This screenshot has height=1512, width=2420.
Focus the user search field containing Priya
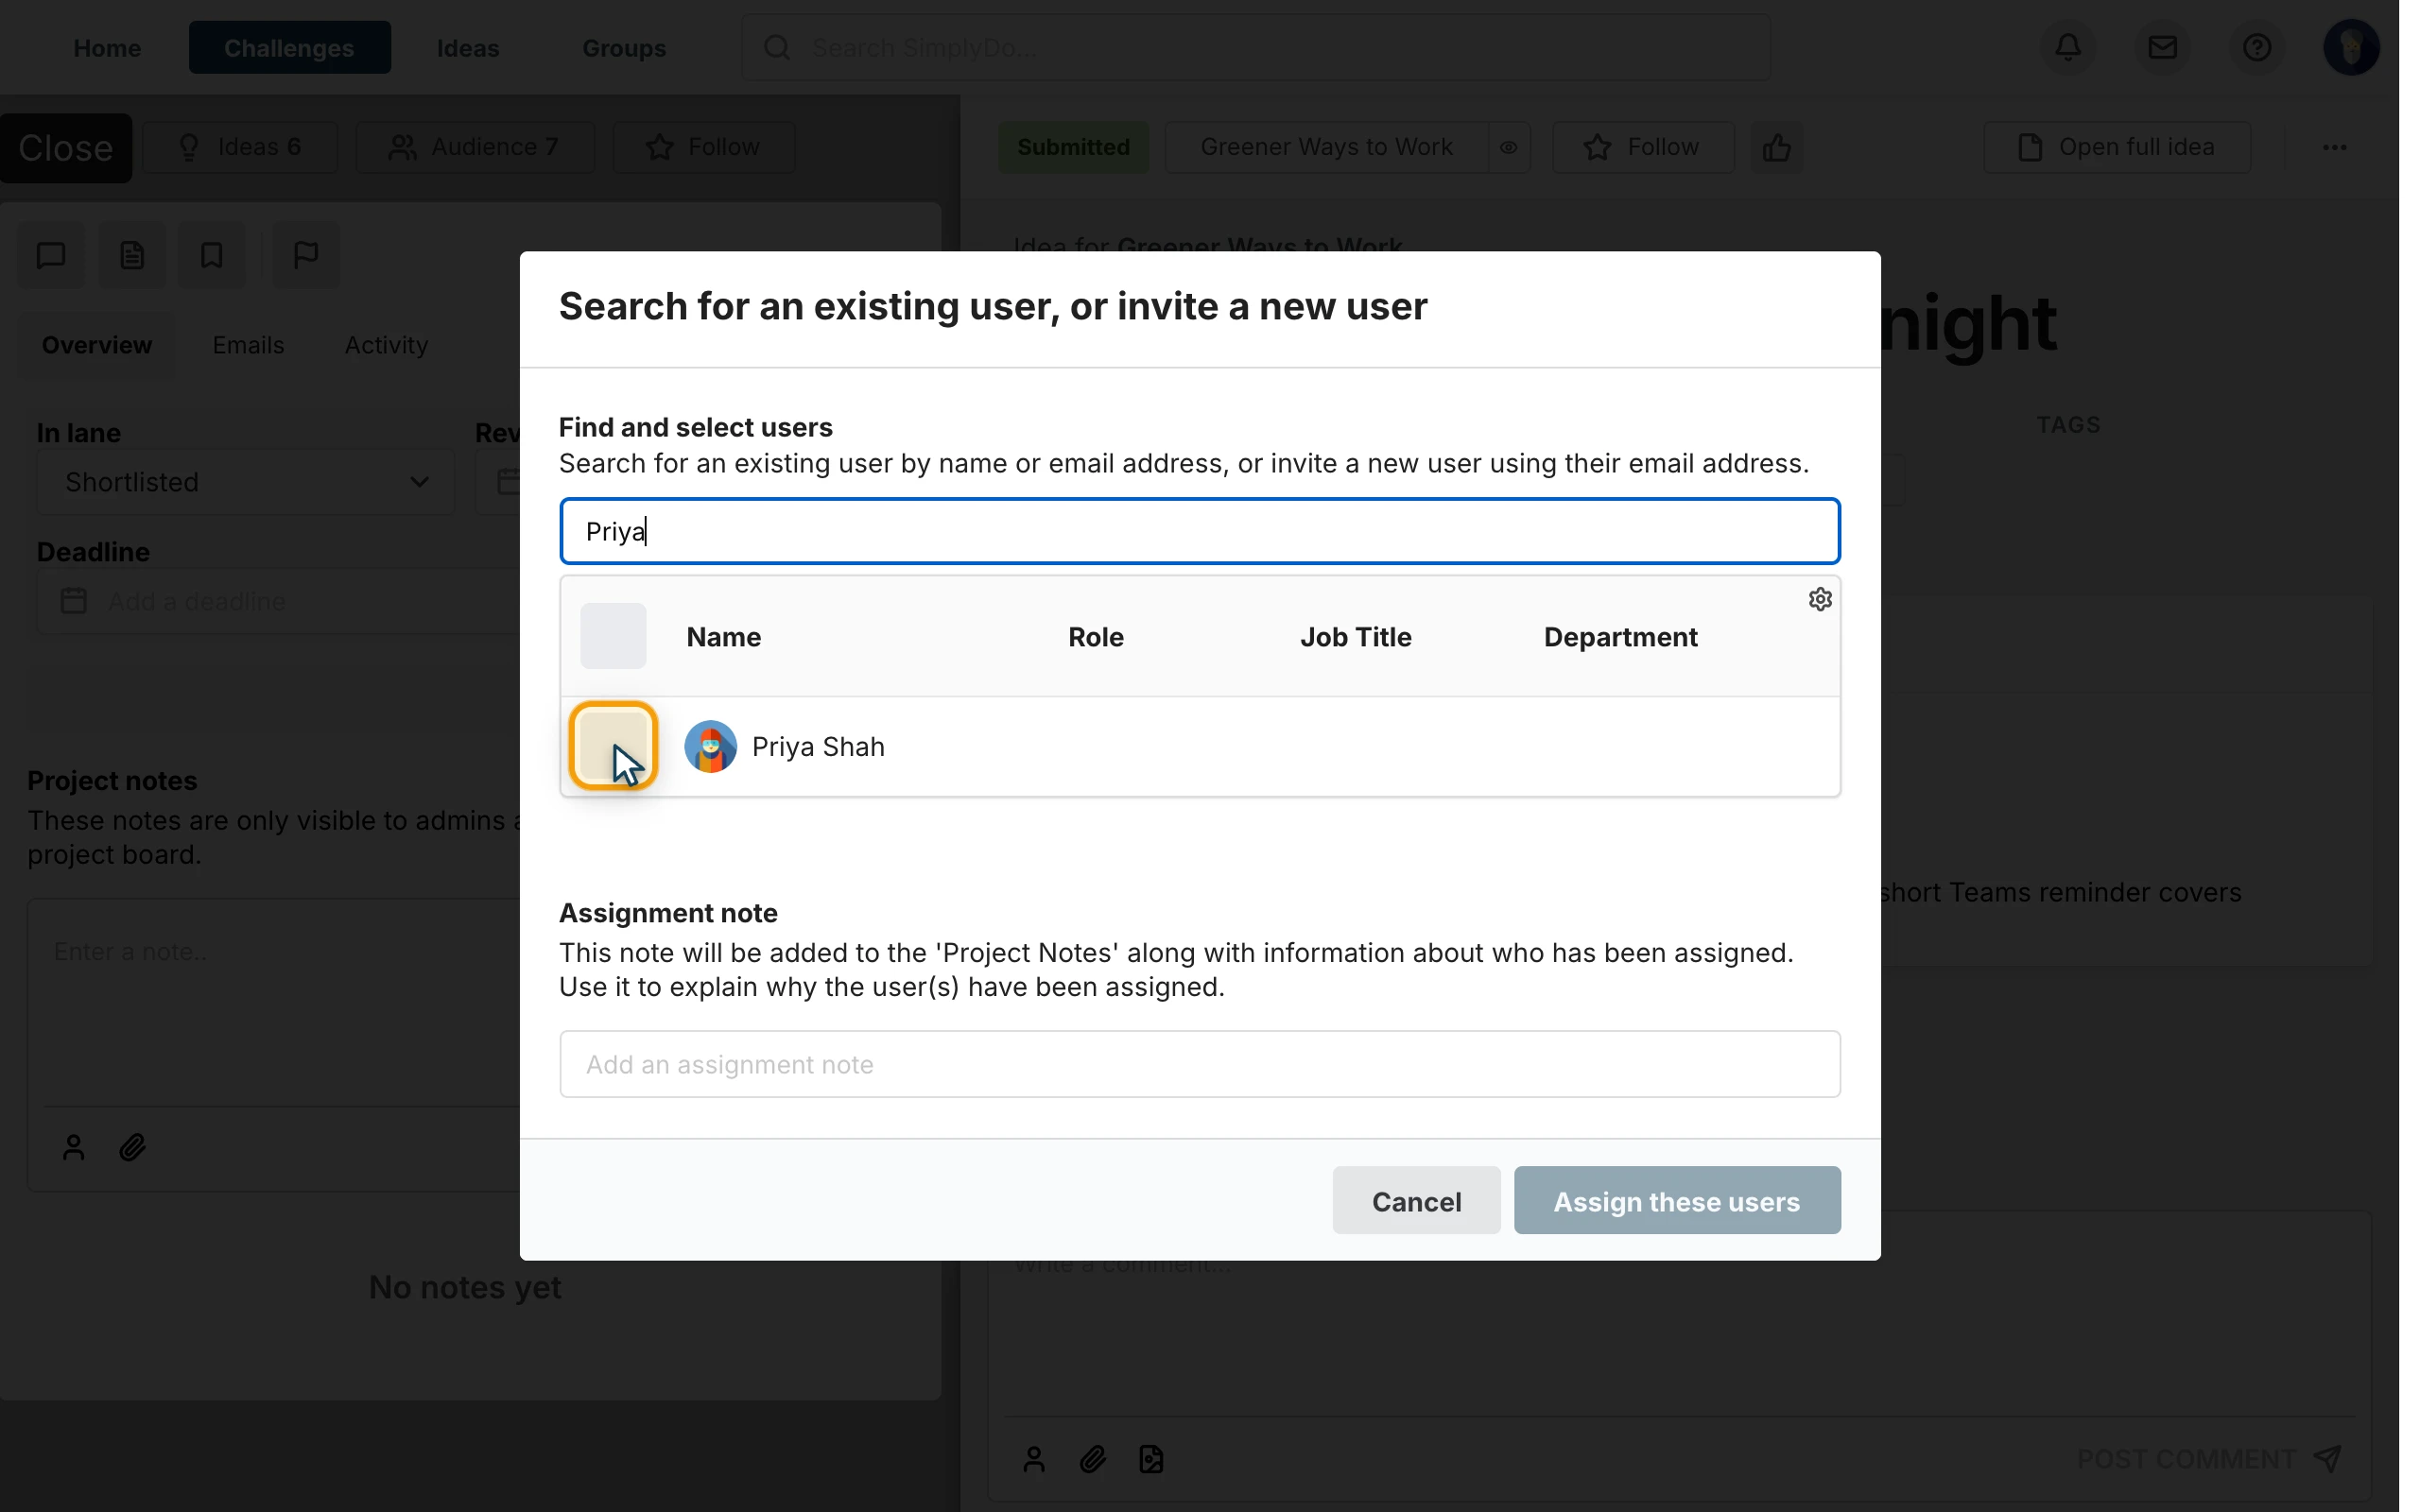pyautogui.click(x=1199, y=531)
